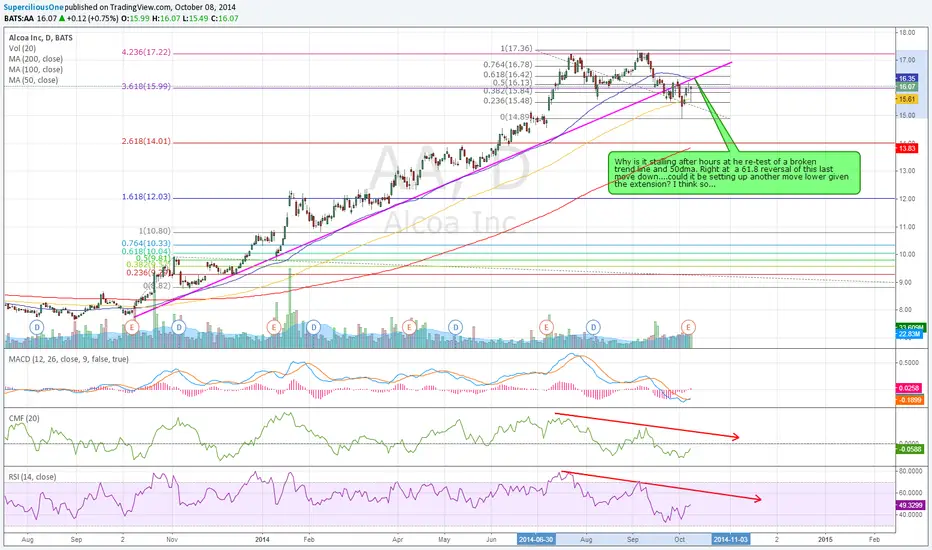Click the dividend D marker above the second Aug label
The width and height of the screenshot is (932, 550).
click(593, 327)
